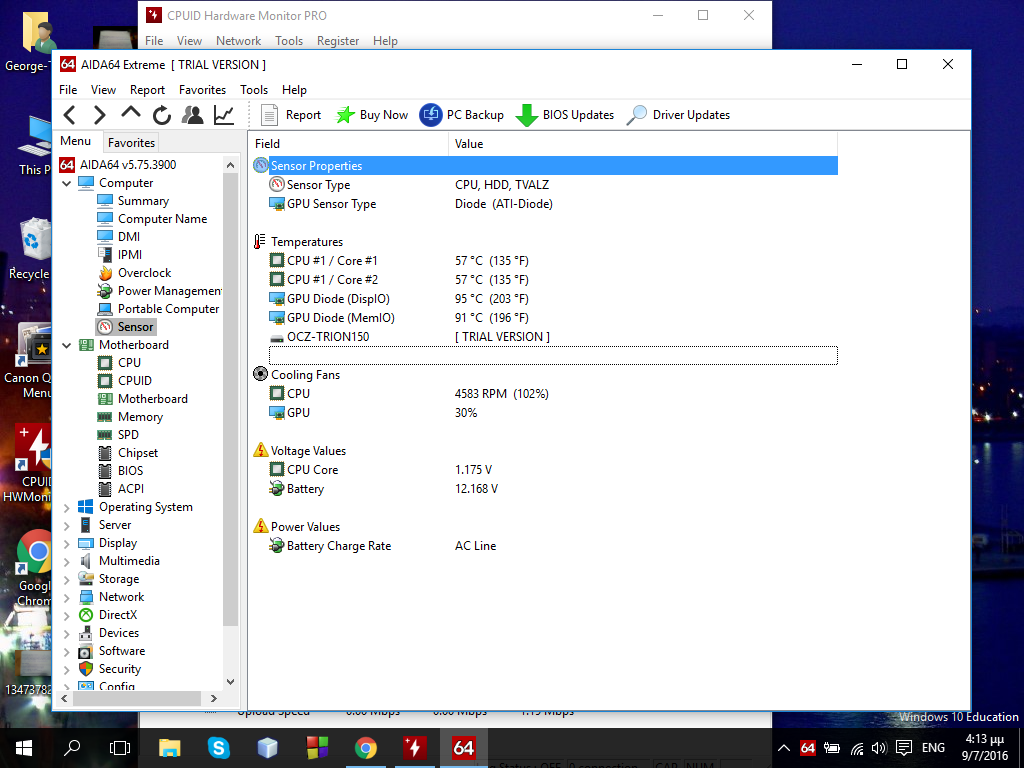Collapse the Computer tree node

[67, 184]
